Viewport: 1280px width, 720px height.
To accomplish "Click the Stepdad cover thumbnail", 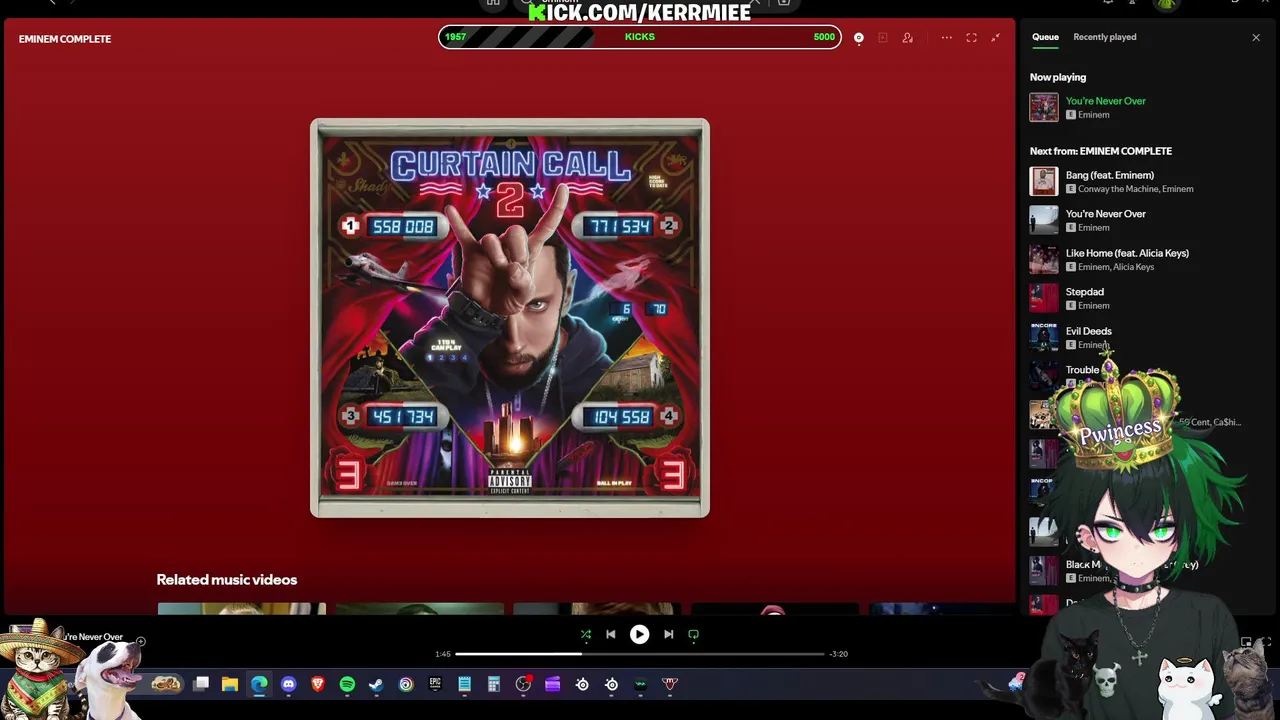I will point(1044,298).
